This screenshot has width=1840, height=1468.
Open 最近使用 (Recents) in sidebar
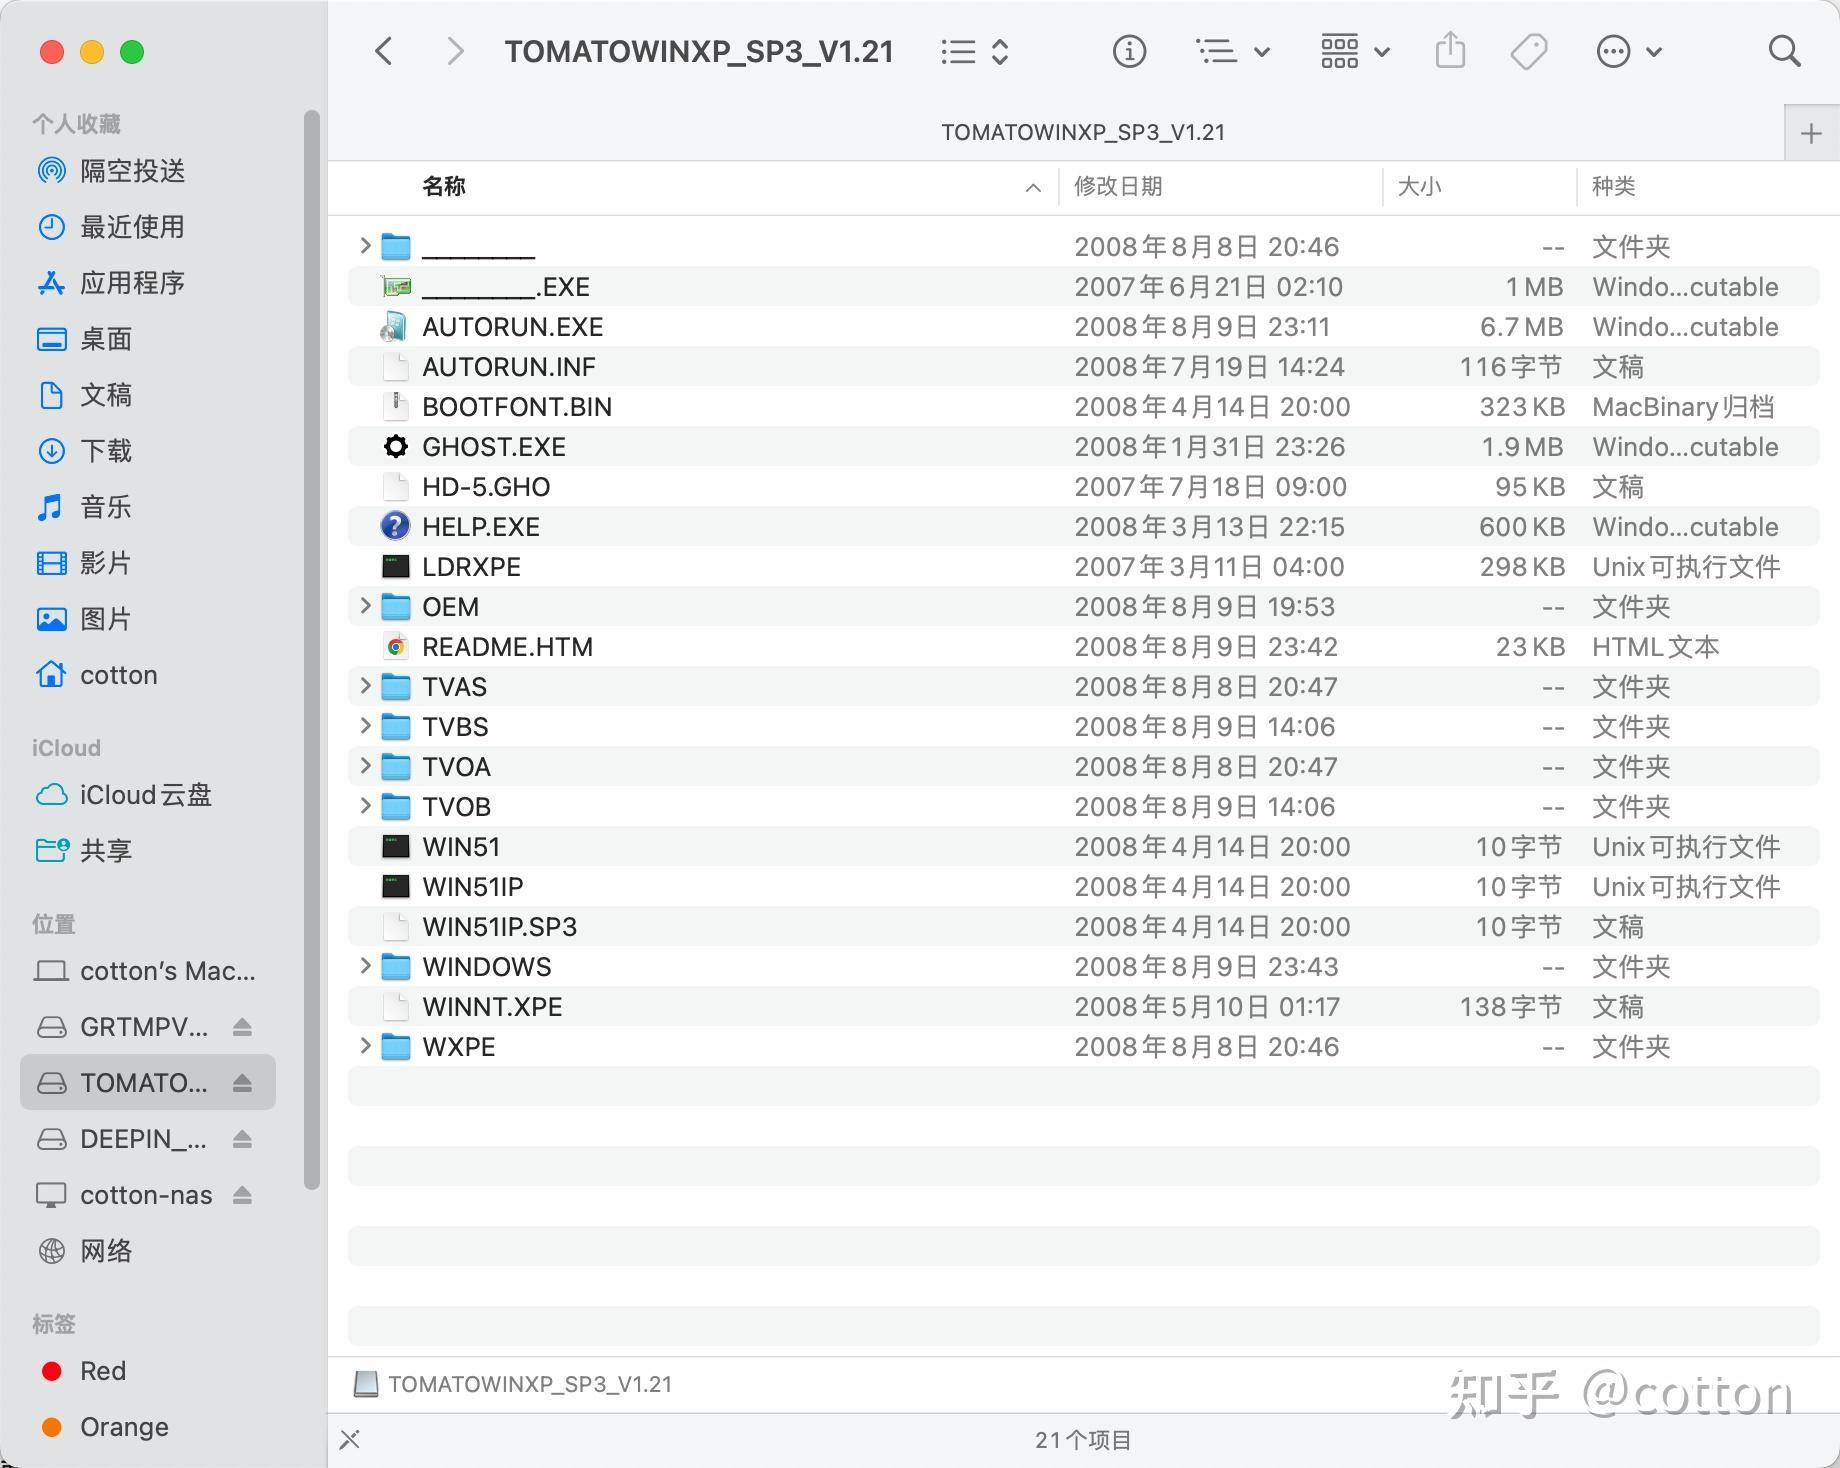click(133, 227)
